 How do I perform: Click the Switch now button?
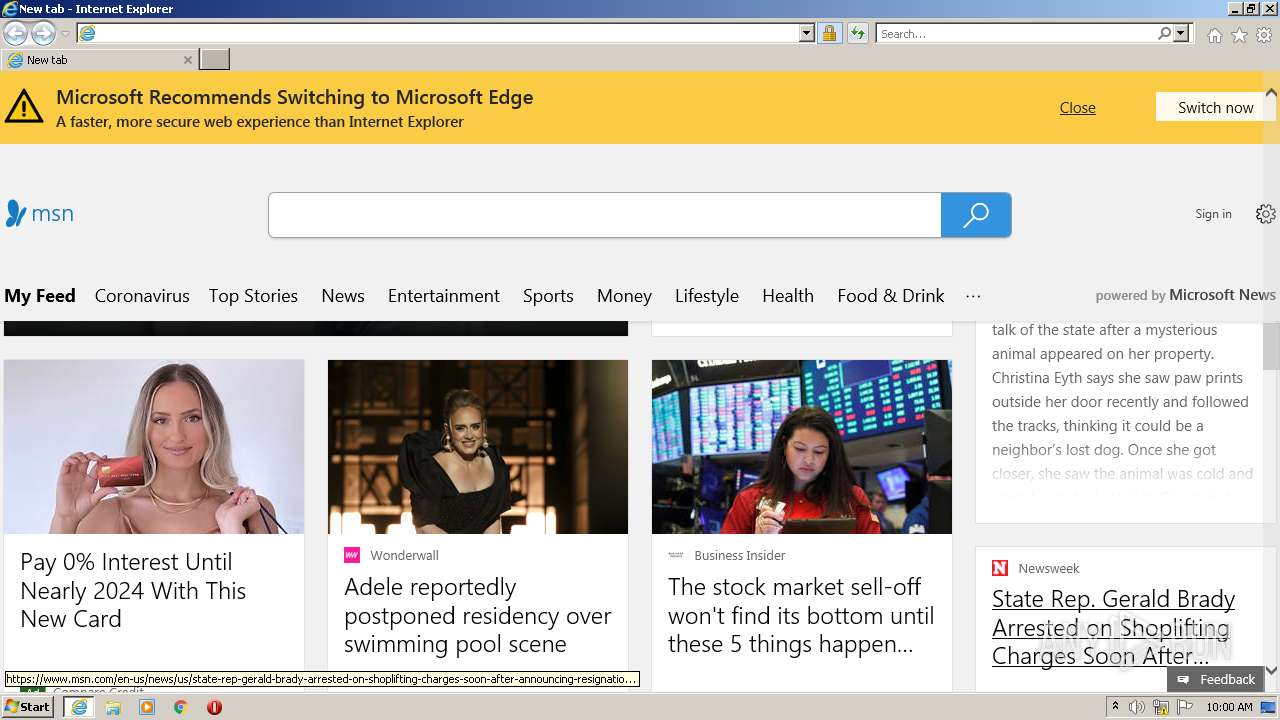[1215, 107]
